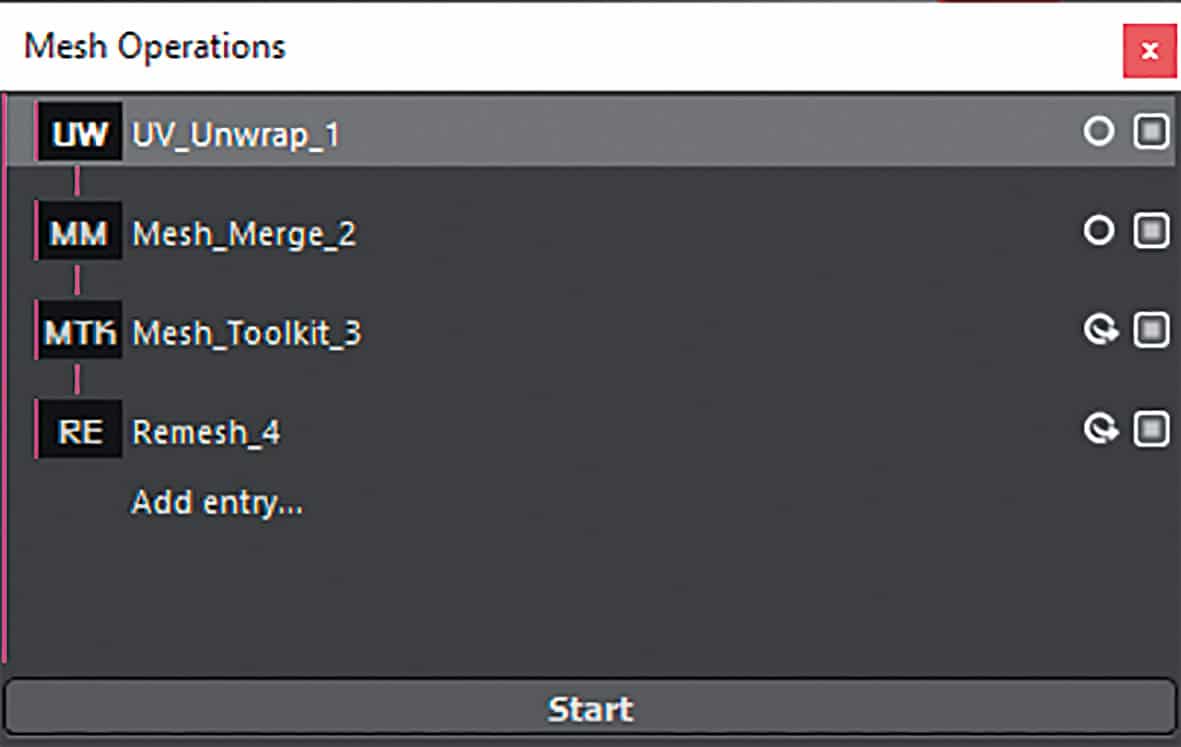Click Add entry to create a new operation
Image resolution: width=1181 pixels, height=747 pixels.
[x=218, y=503]
